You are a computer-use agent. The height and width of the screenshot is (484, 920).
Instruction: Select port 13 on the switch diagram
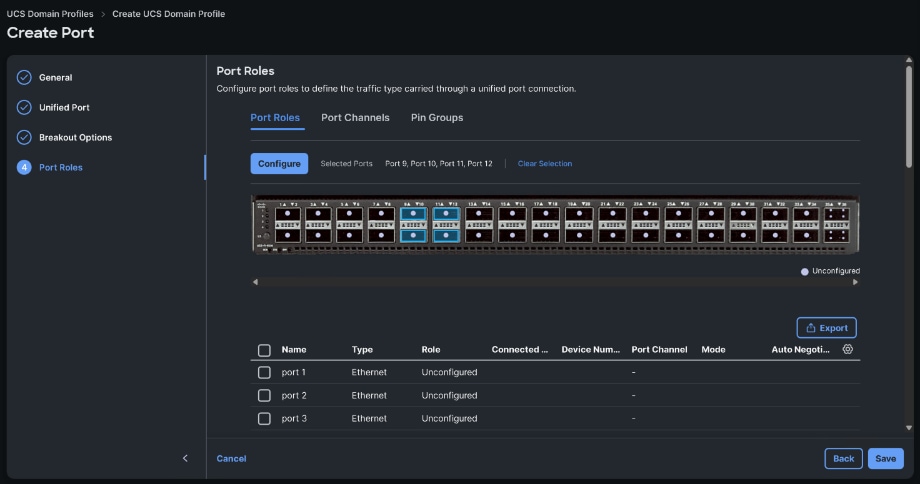pyautogui.click(x=479, y=214)
